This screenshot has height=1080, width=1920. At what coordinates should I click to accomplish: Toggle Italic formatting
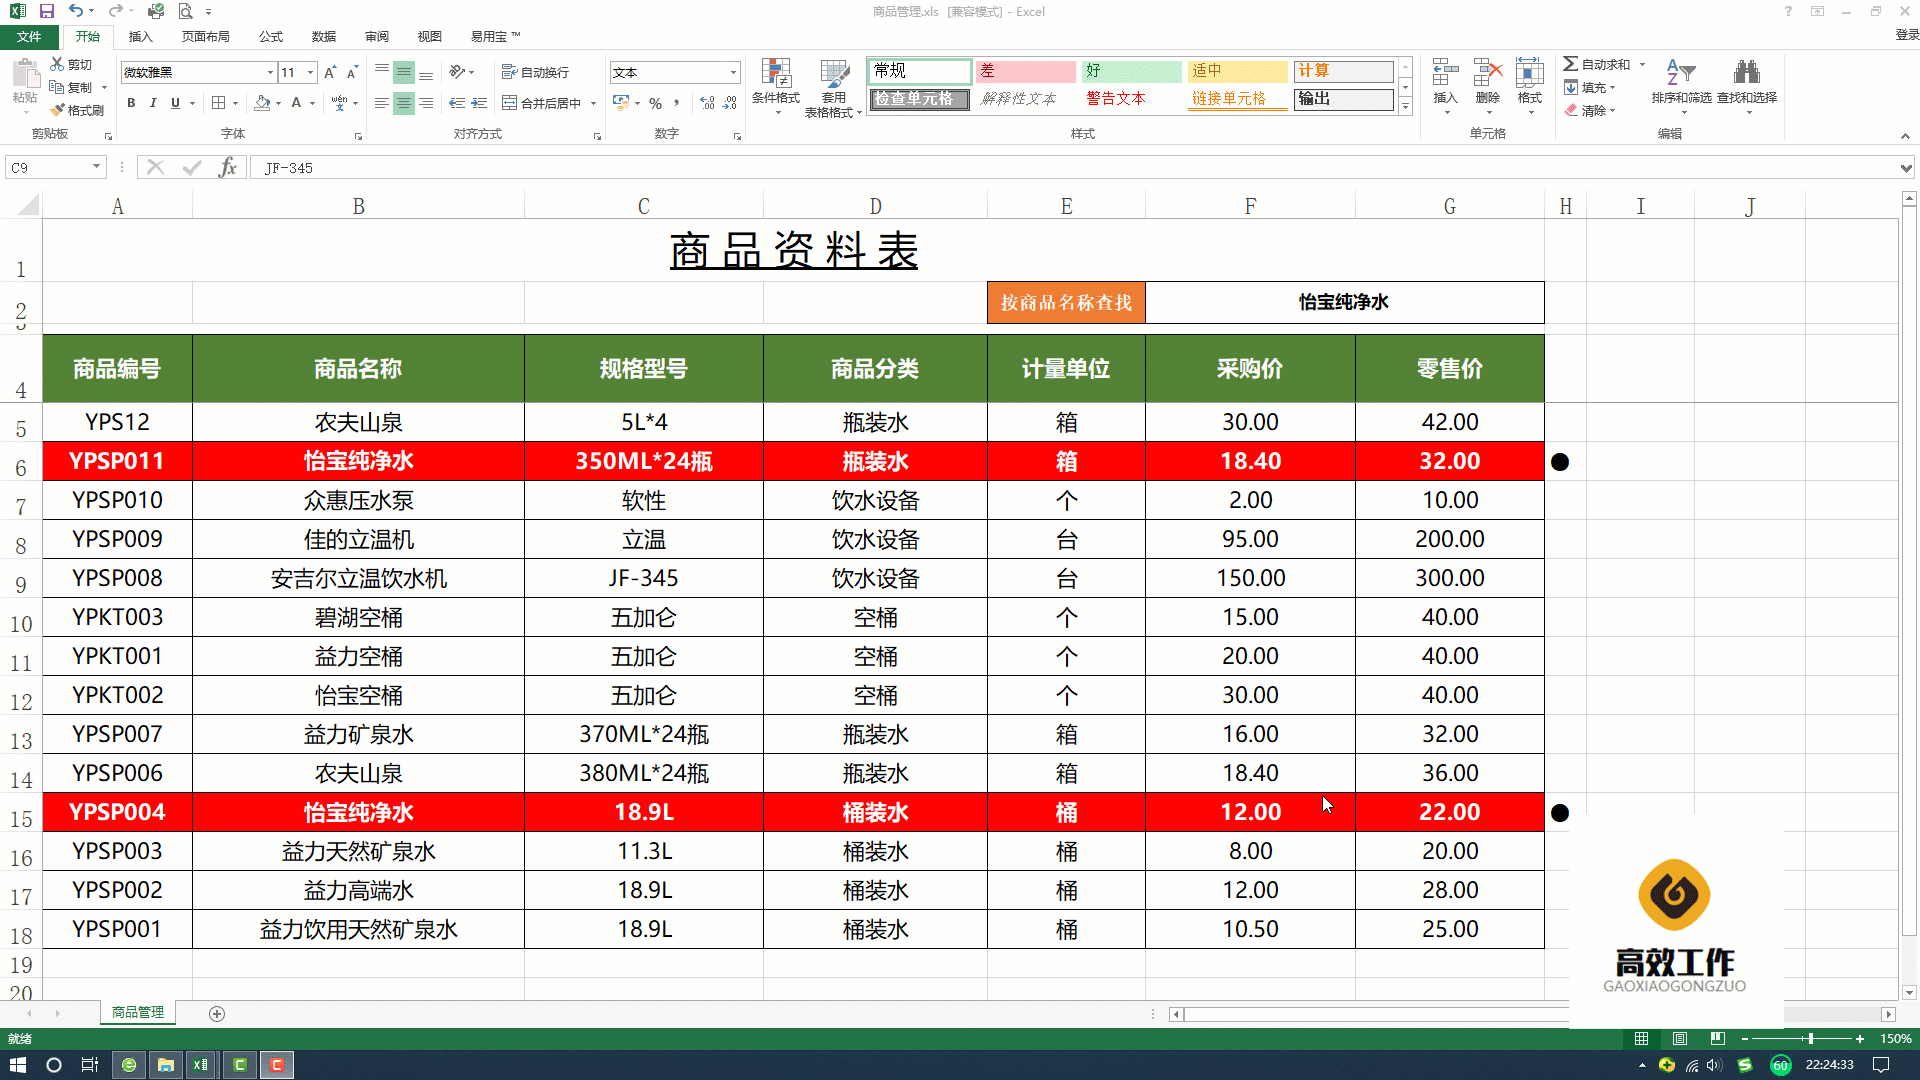(153, 103)
